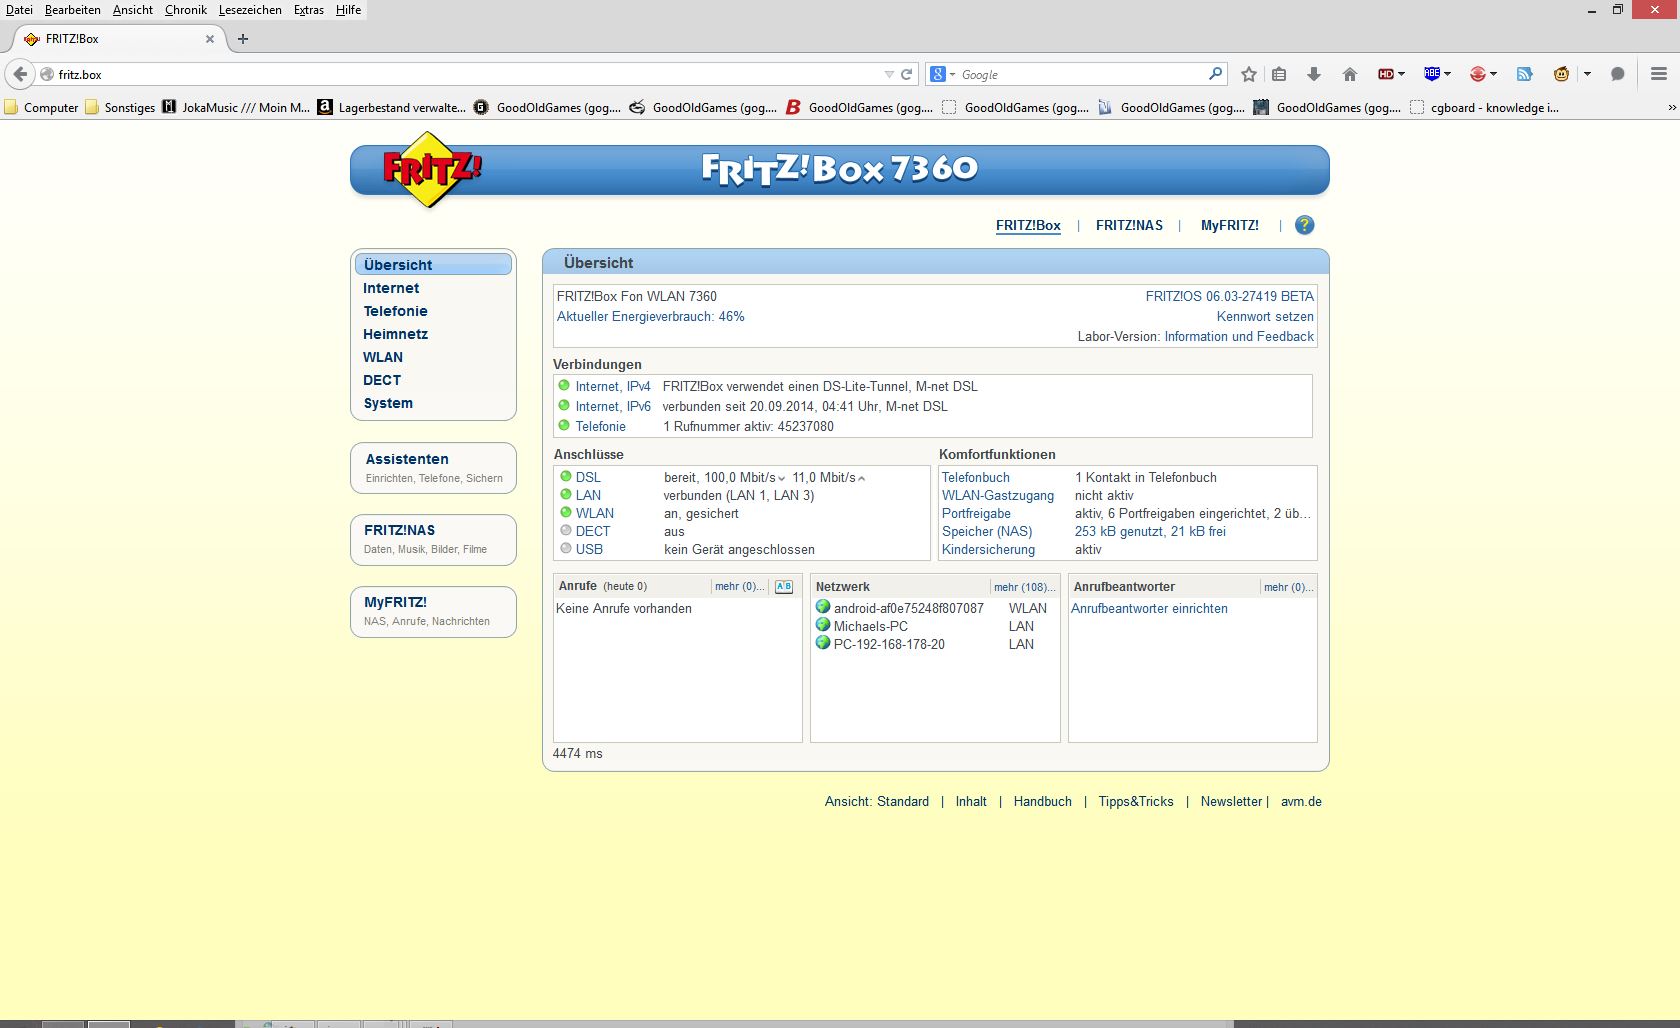Viewport: 1680px width, 1028px height.
Task: Click the RSS feed toolbar icon
Action: point(1525,74)
